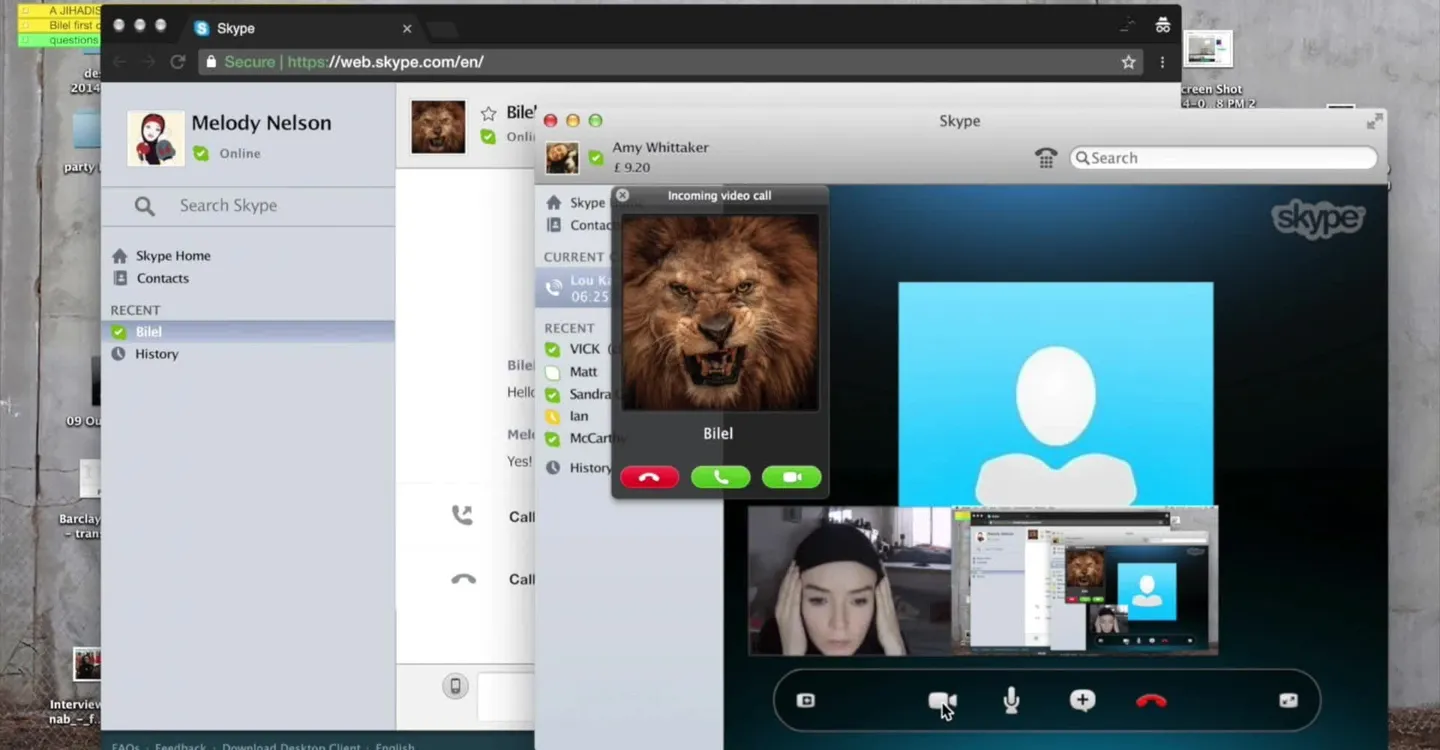Click the sidebar toggle icon in call bar
The image size is (1440, 750).
click(x=806, y=700)
